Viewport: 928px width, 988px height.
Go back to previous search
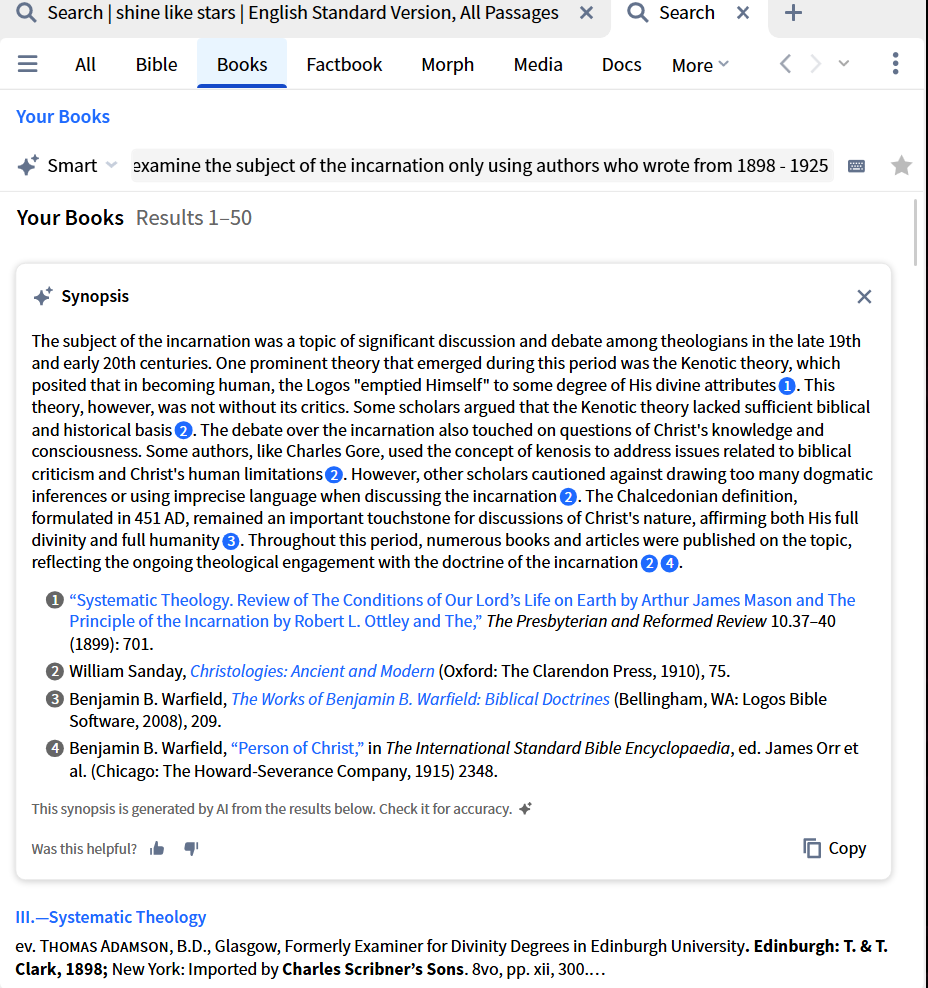click(x=785, y=64)
